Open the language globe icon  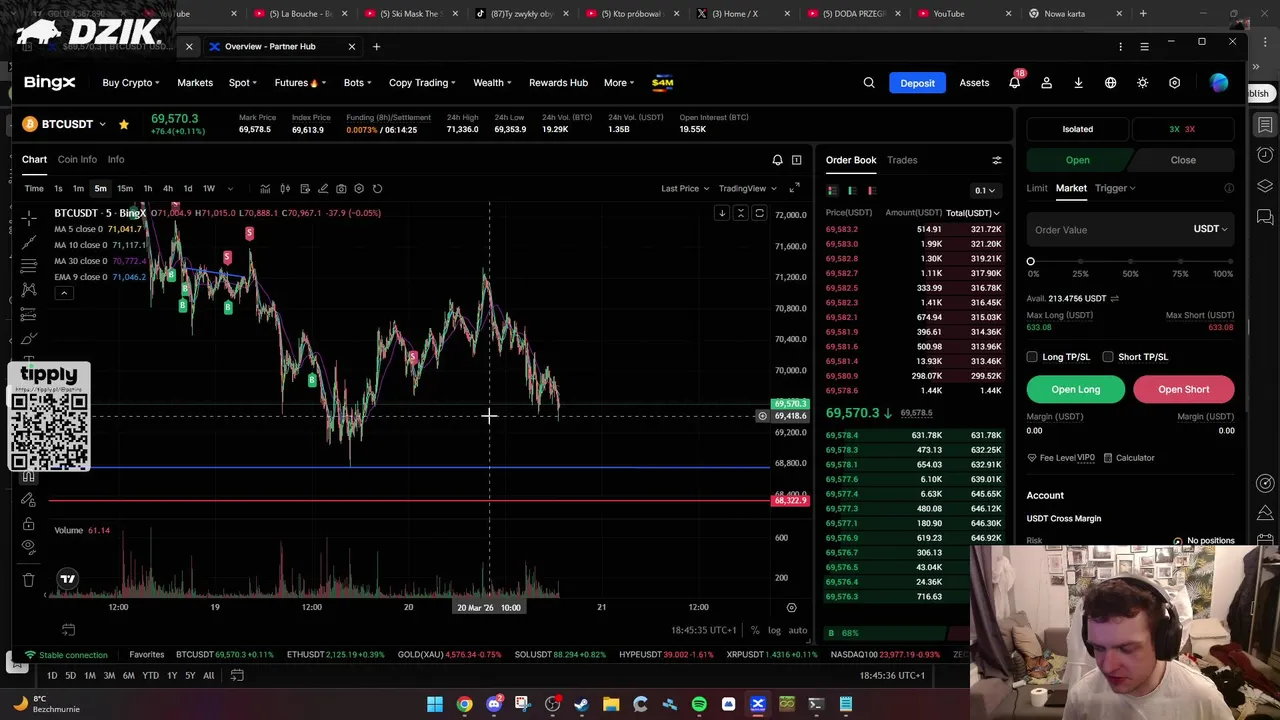click(1110, 83)
